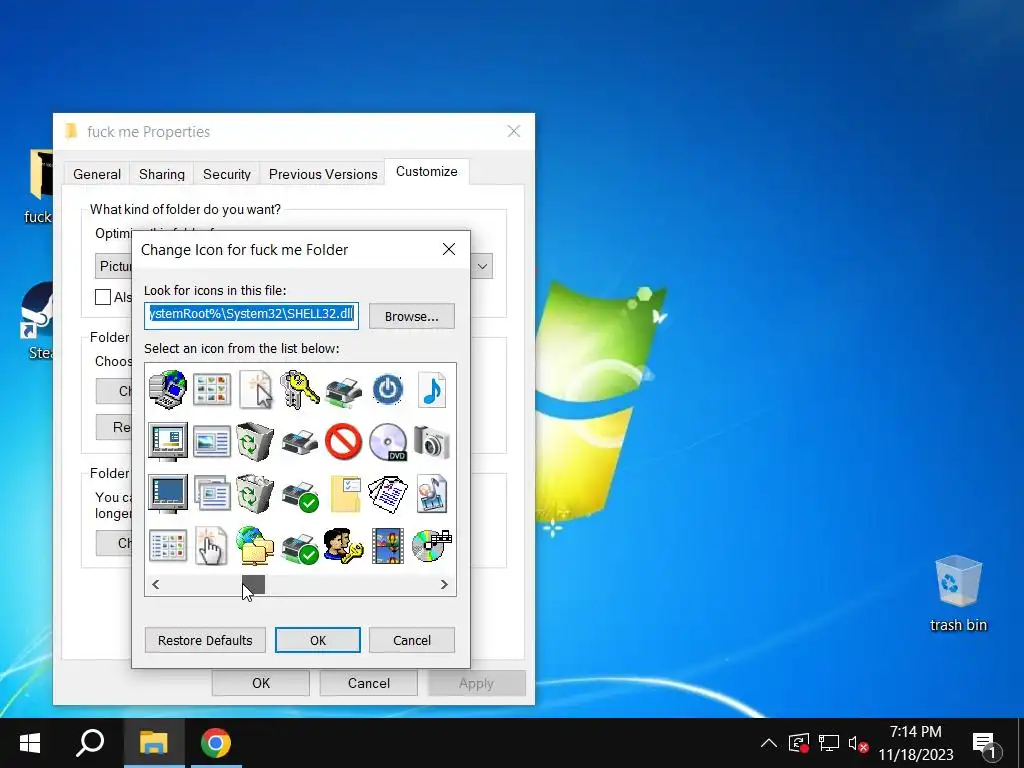Choose the empty recycle bin icon
1024x768 pixels.
click(x=255, y=441)
